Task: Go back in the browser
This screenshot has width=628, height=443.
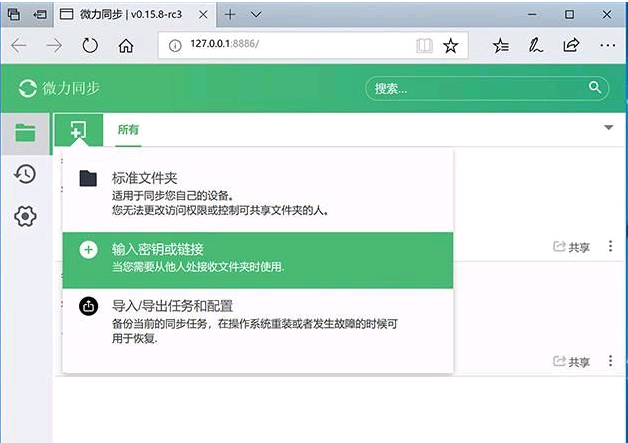Action: point(18,45)
